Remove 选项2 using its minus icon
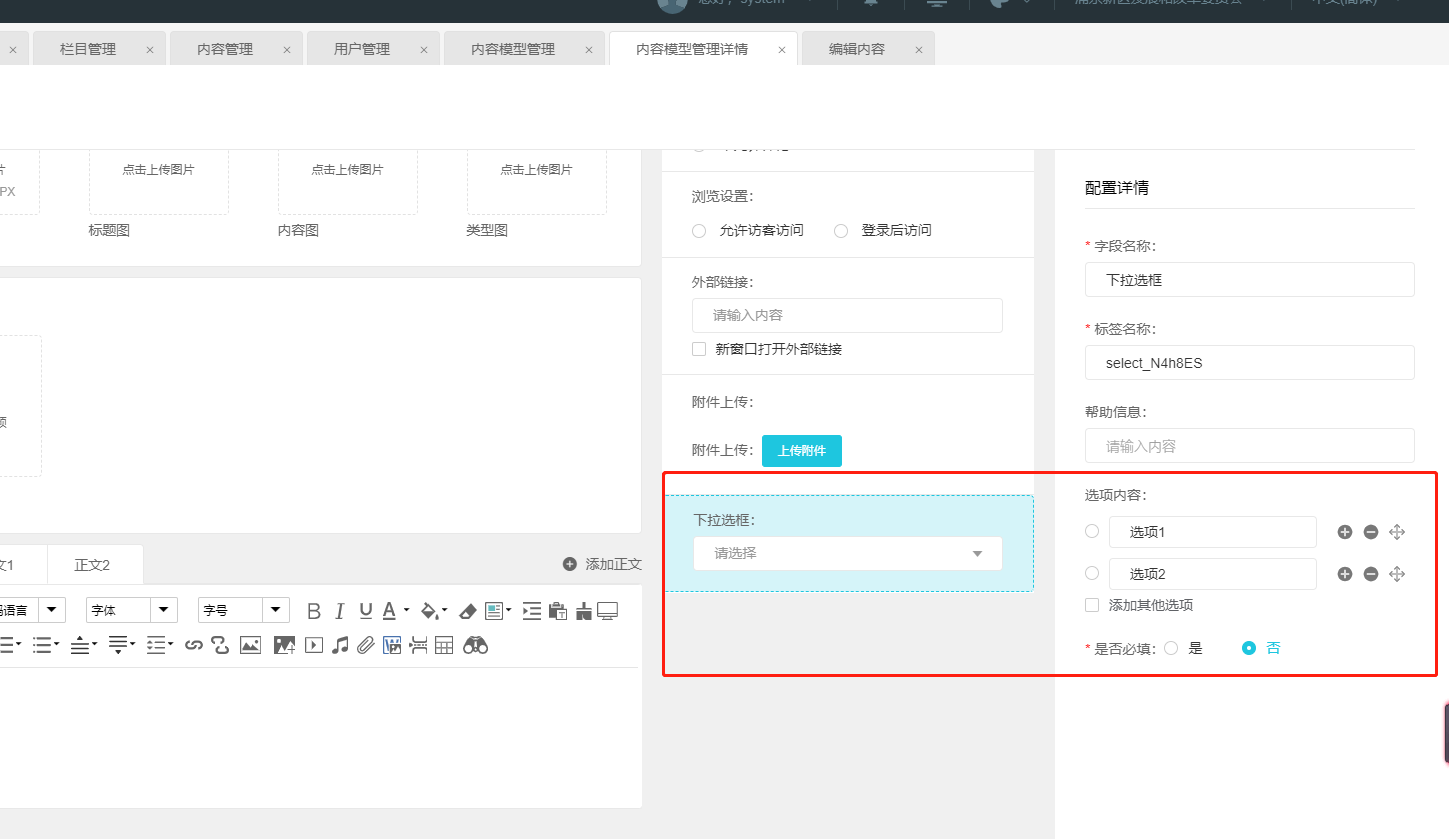The width and height of the screenshot is (1449, 839). pyautogui.click(x=1371, y=574)
